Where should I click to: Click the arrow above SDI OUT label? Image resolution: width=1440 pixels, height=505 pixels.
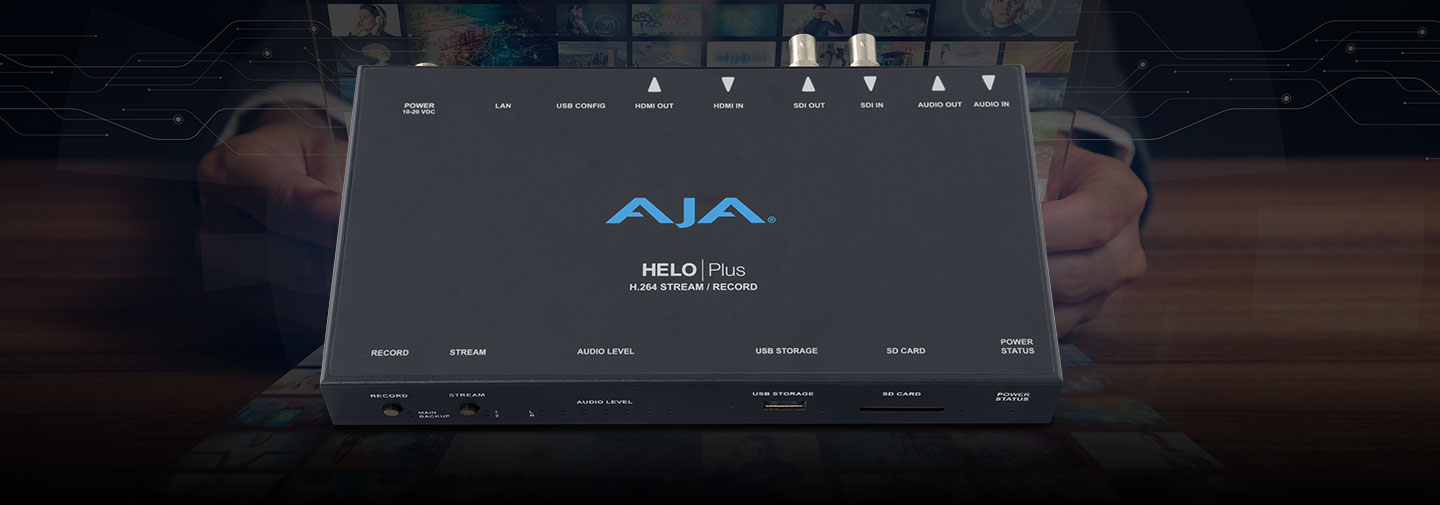click(x=808, y=85)
